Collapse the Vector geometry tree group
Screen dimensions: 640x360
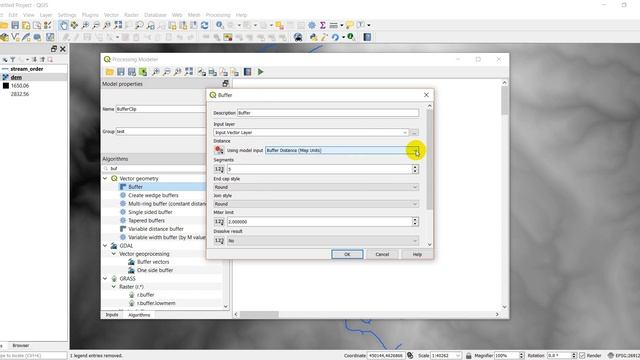pos(105,178)
